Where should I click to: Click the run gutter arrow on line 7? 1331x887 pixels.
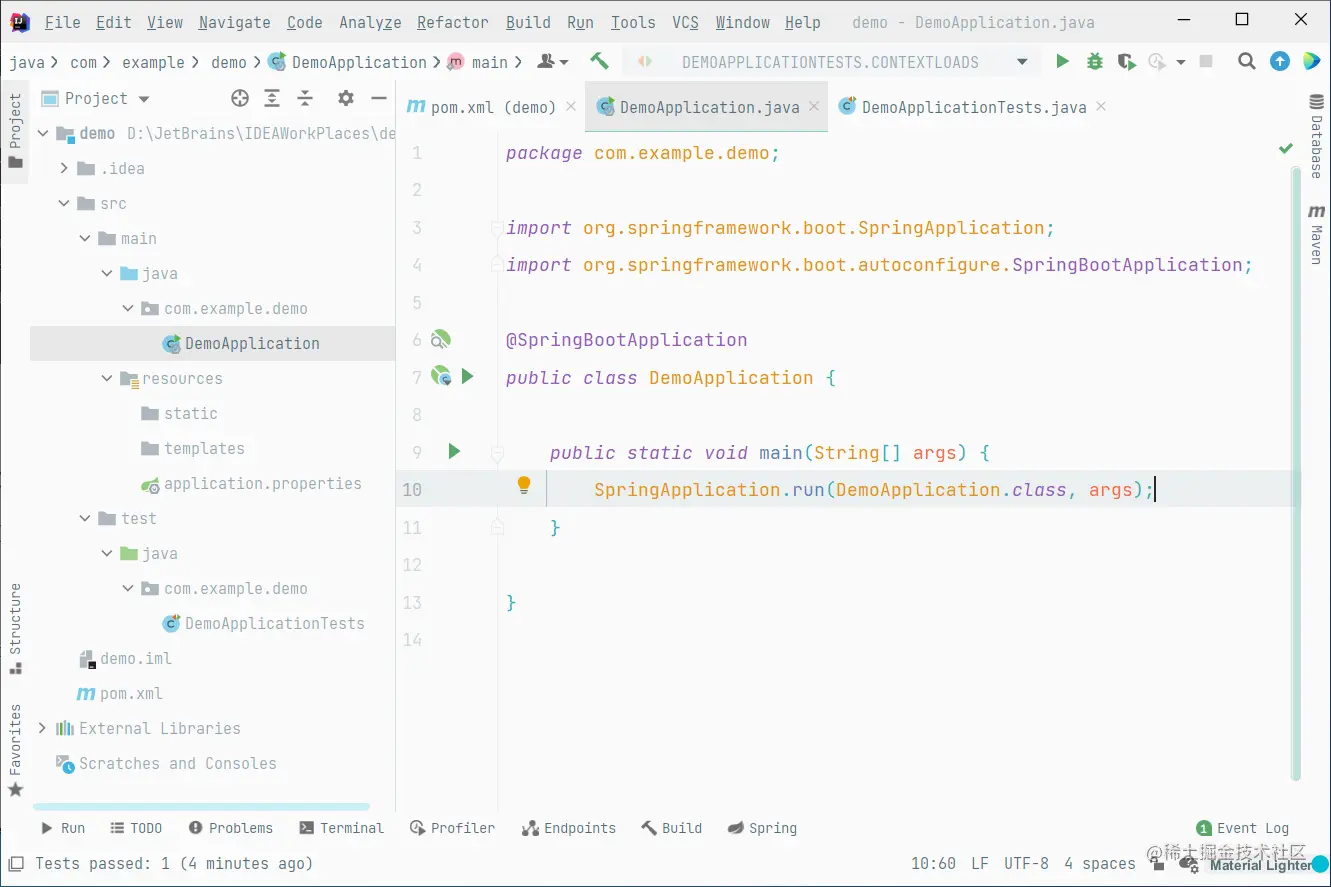point(467,377)
